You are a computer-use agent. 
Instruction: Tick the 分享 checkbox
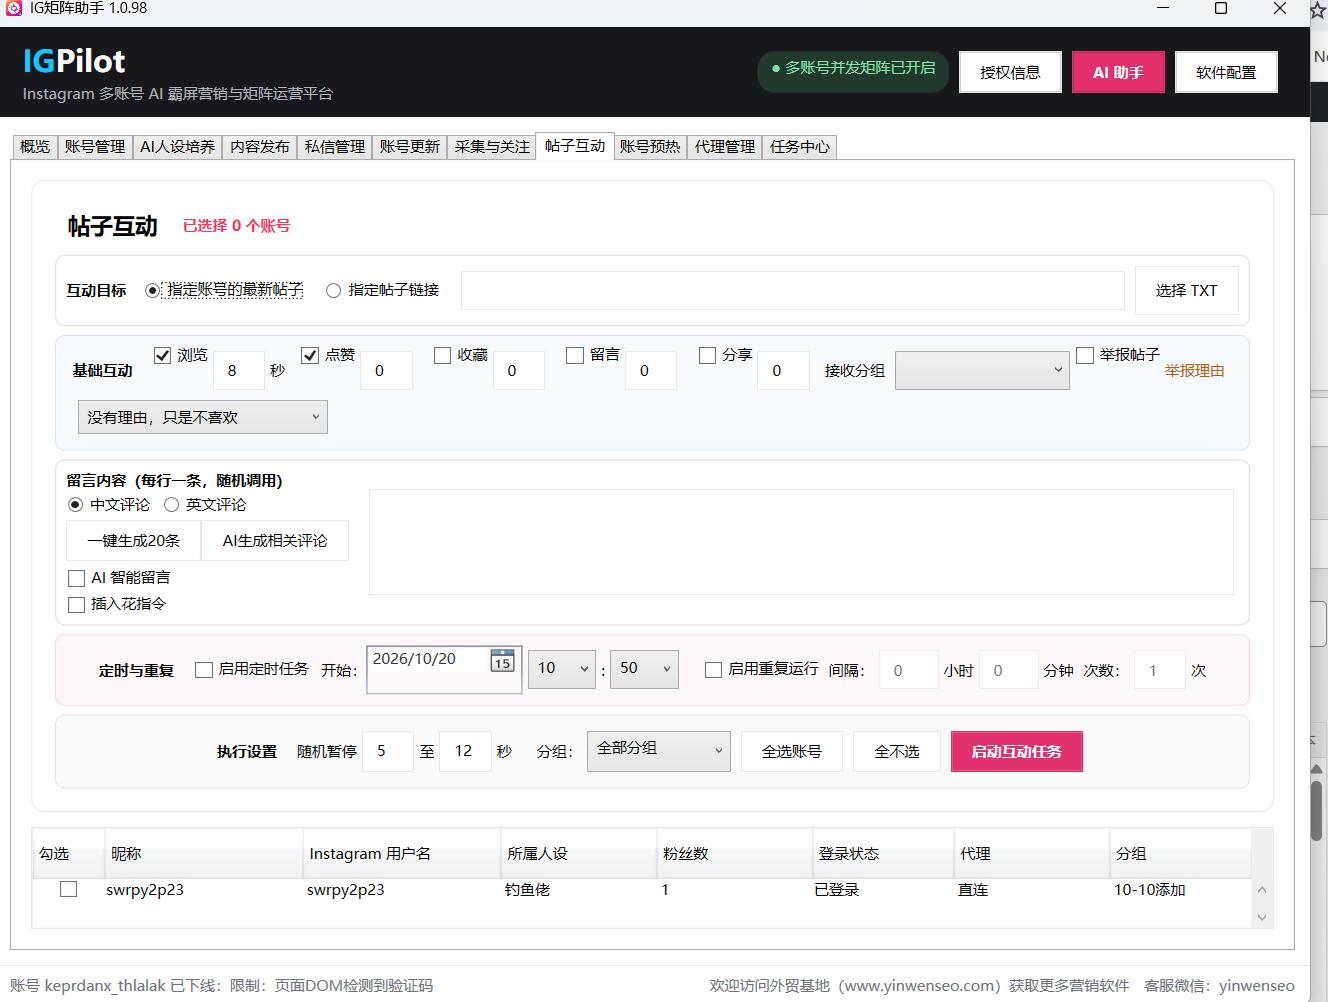pyautogui.click(x=707, y=355)
